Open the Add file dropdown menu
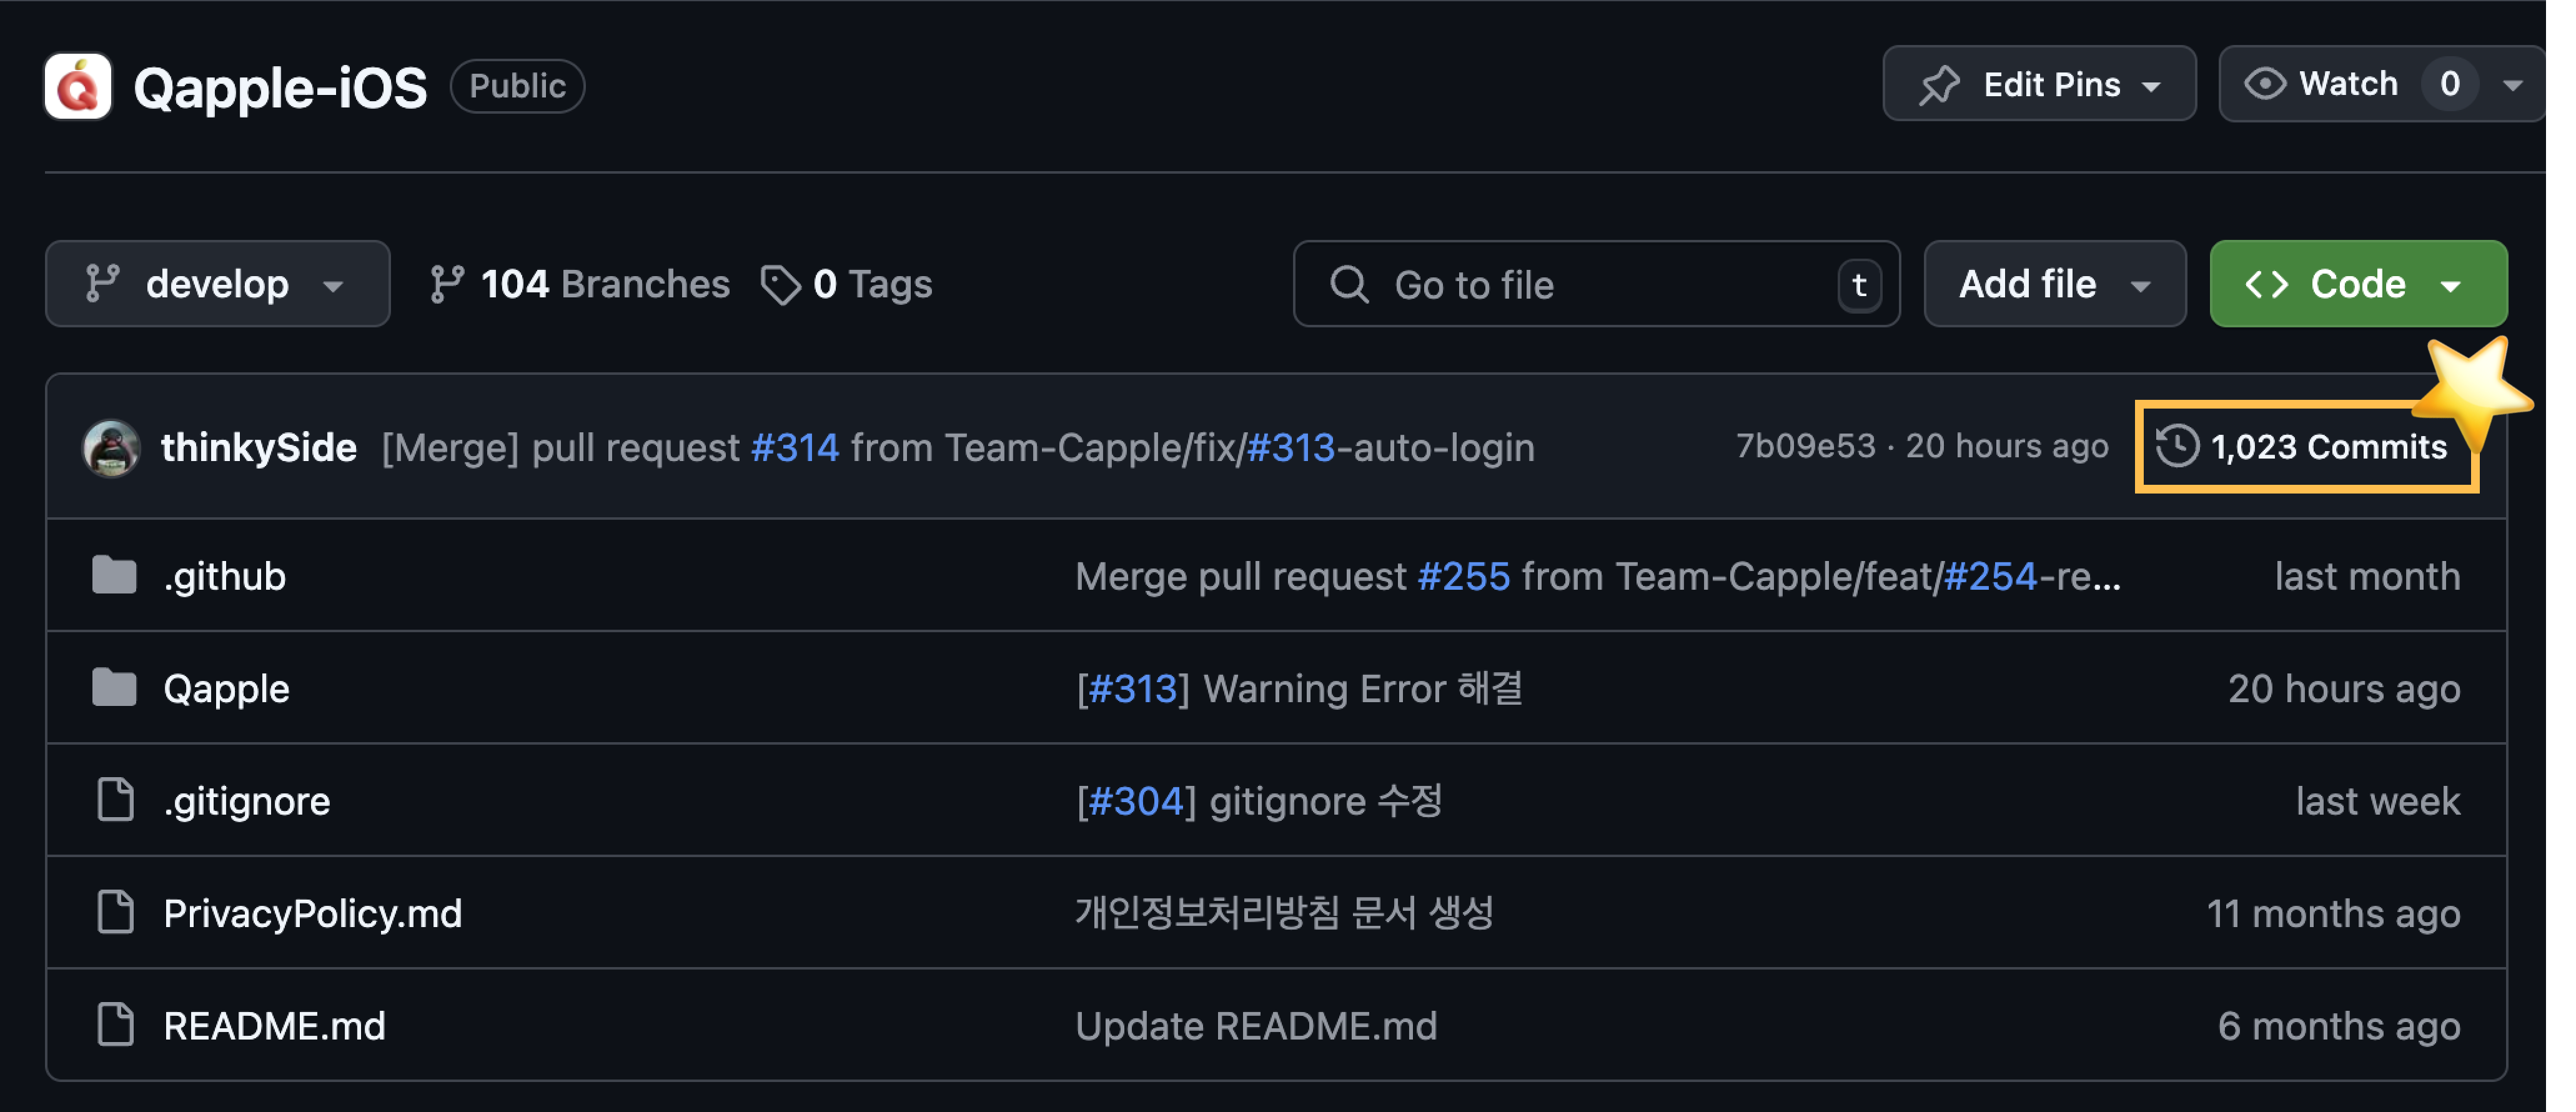 coord(2054,284)
